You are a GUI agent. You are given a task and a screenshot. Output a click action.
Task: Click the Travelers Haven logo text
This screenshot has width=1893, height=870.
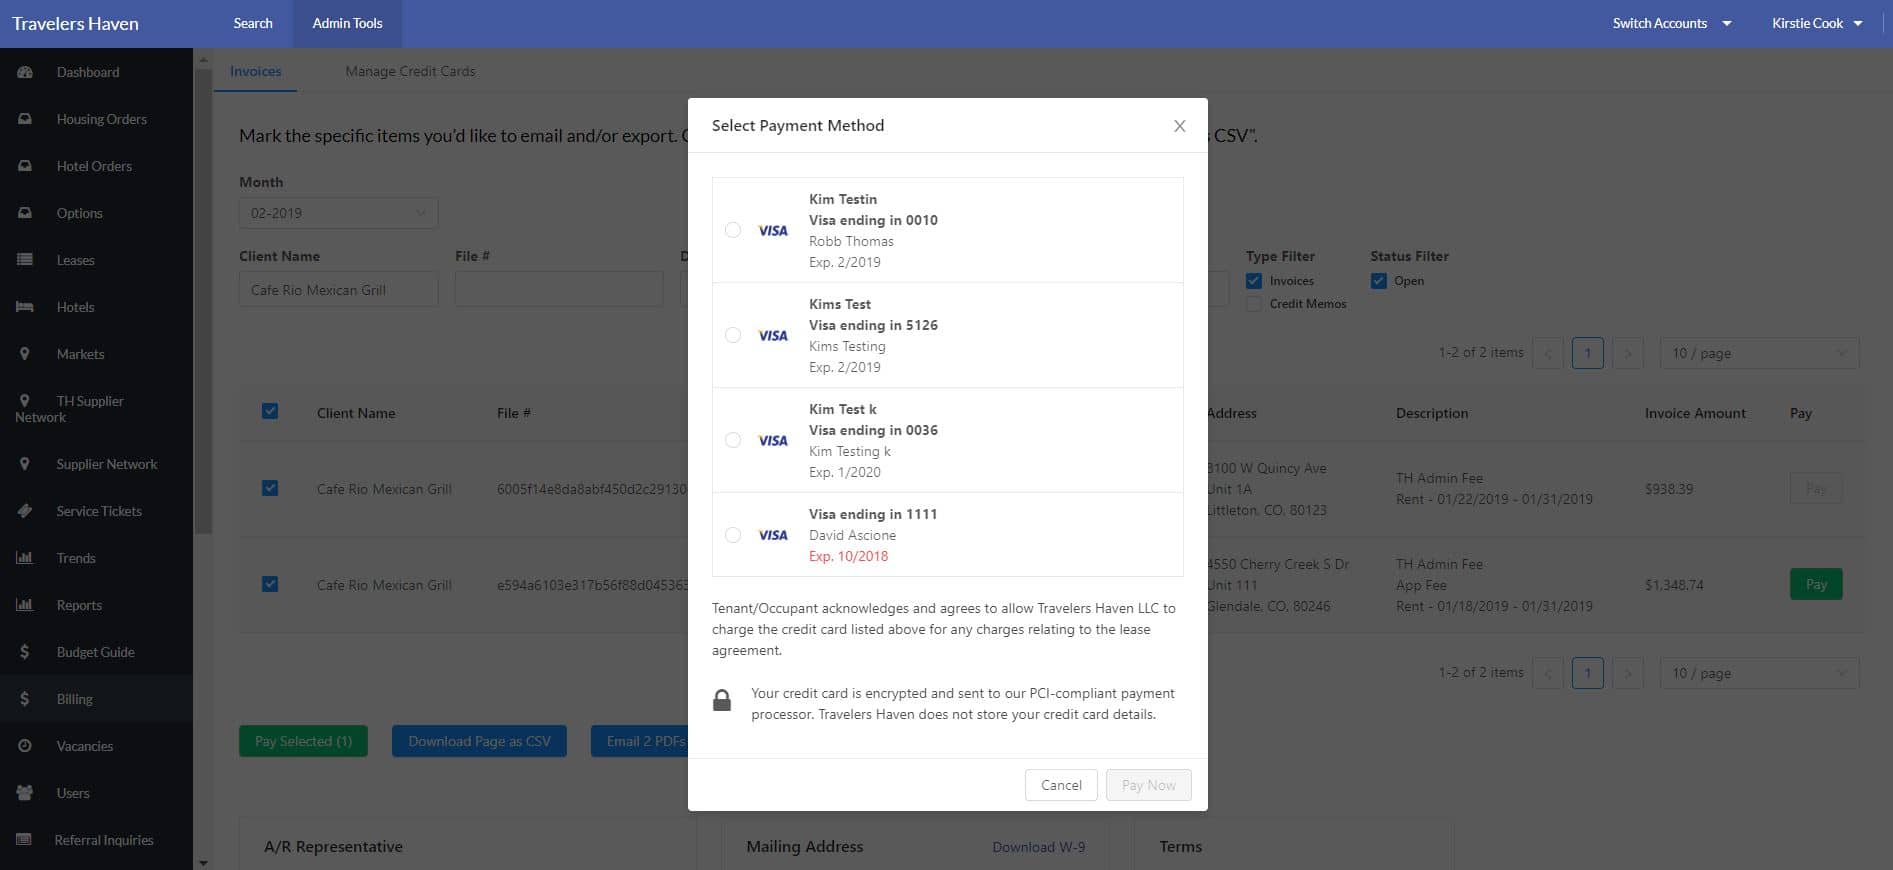pyautogui.click(x=76, y=23)
